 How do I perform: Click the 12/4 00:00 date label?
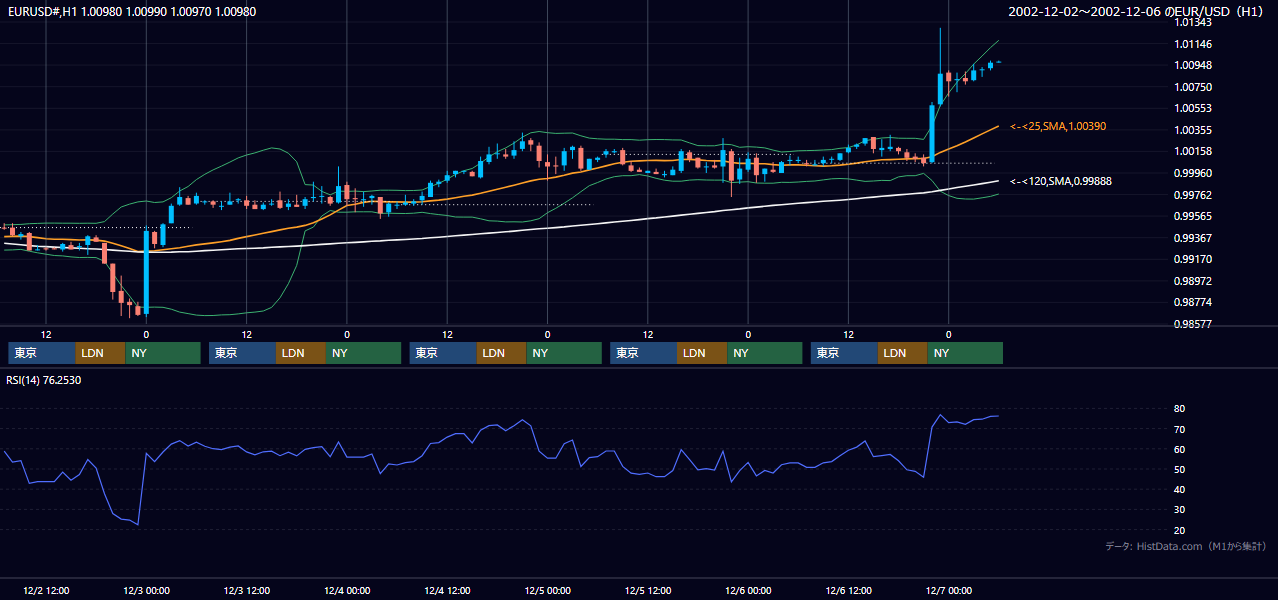tap(347, 591)
